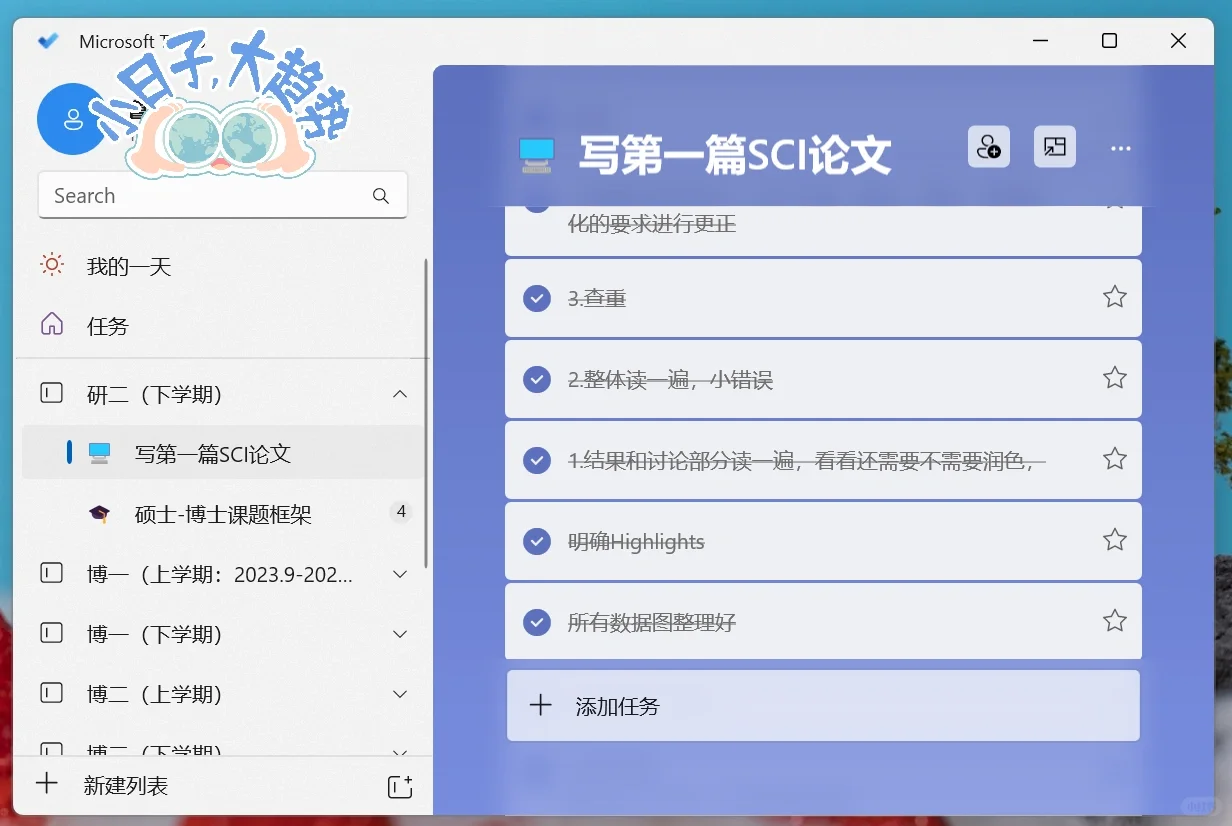
Task: Star the 明确Highlights task as important
Action: [1114, 540]
